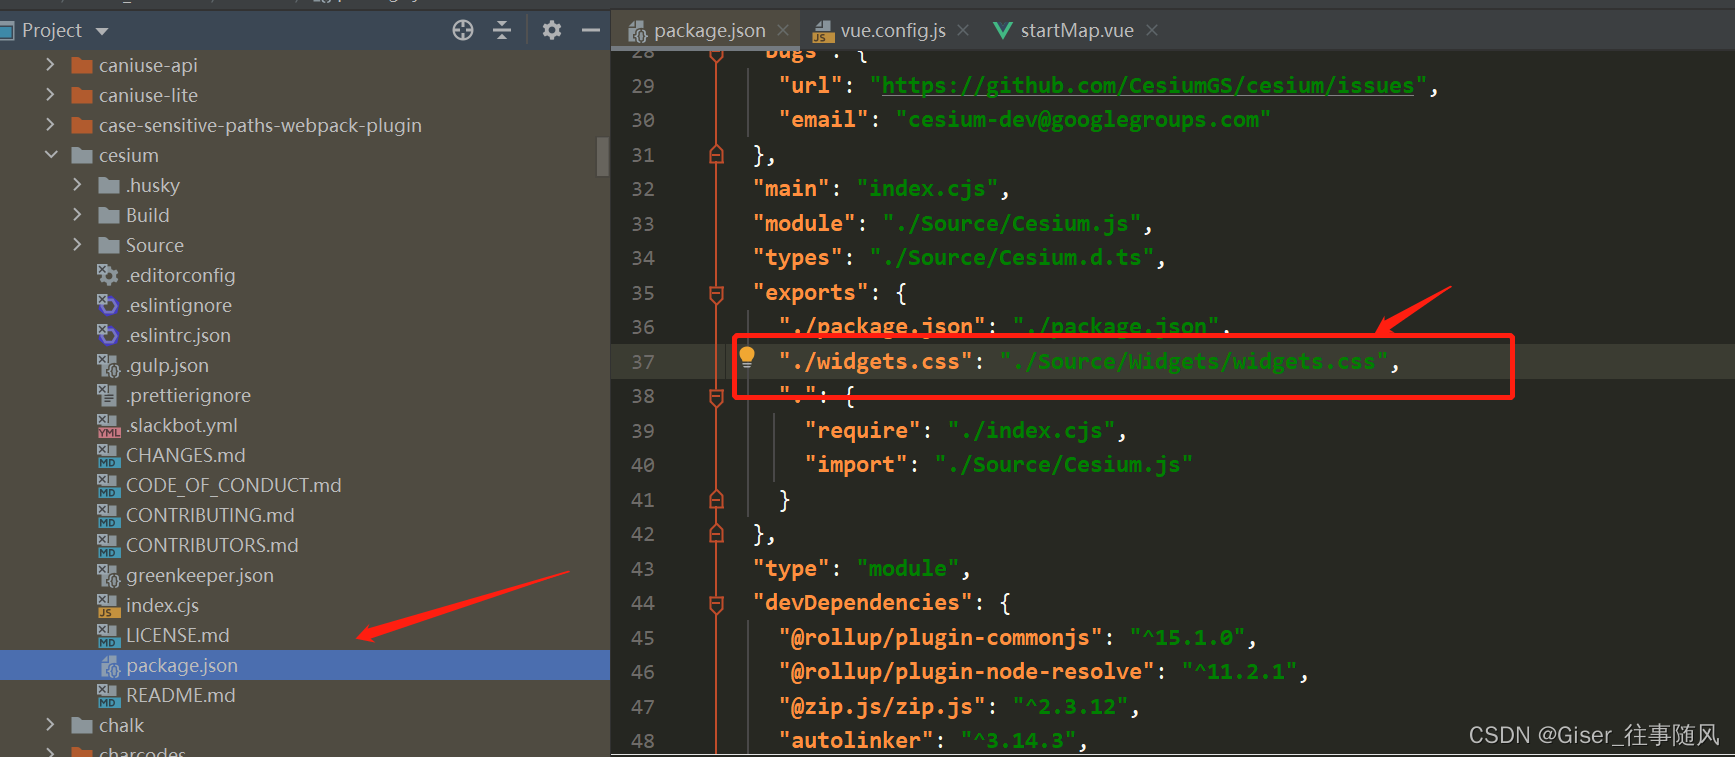Expand the Source folder
1735x757 pixels.
77,245
